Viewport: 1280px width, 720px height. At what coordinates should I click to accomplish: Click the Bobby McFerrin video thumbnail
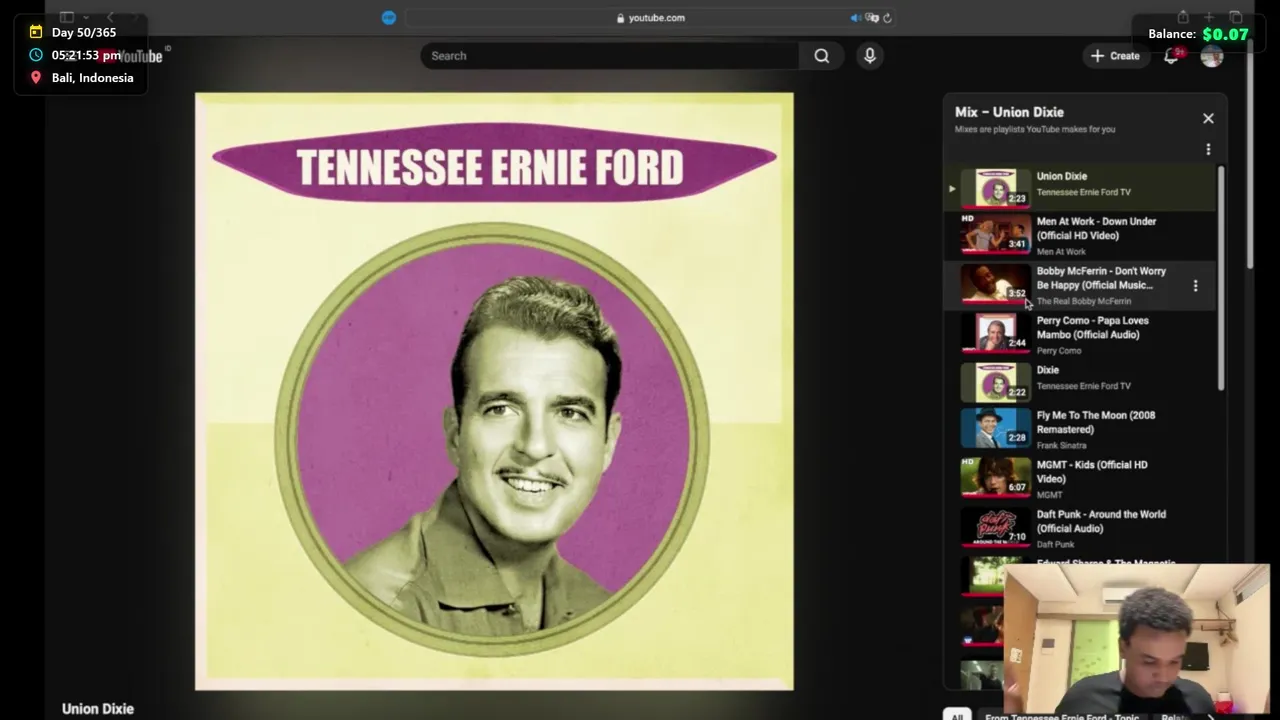tap(996, 282)
